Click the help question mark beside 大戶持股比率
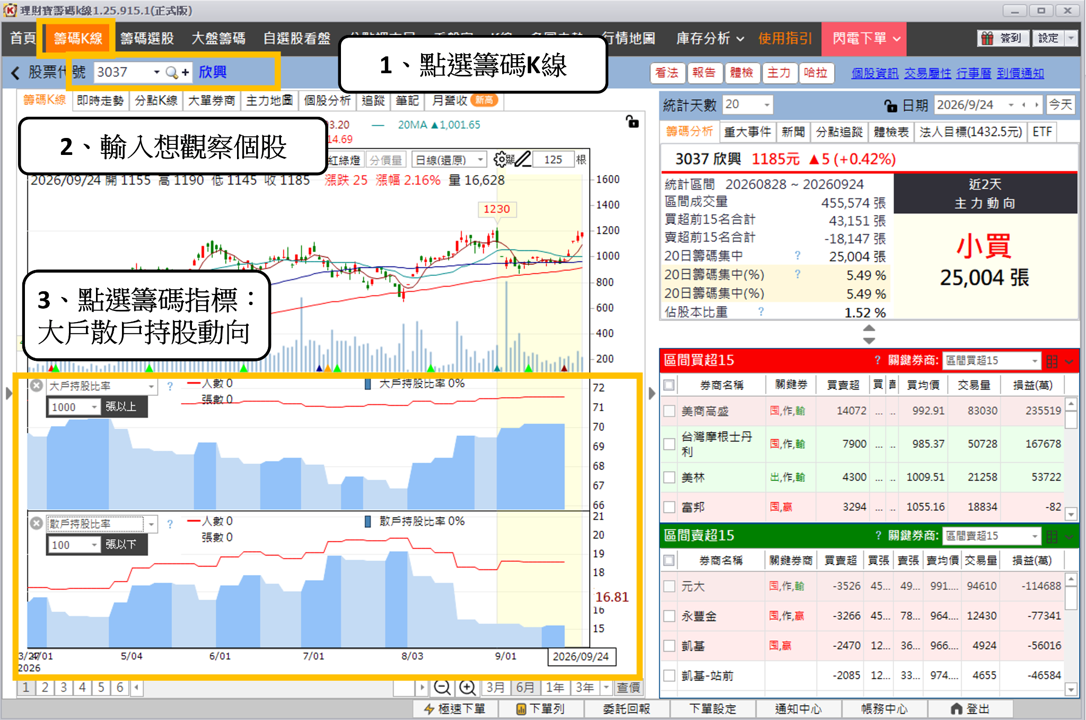 pyautogui.click(x=170, y=386)
